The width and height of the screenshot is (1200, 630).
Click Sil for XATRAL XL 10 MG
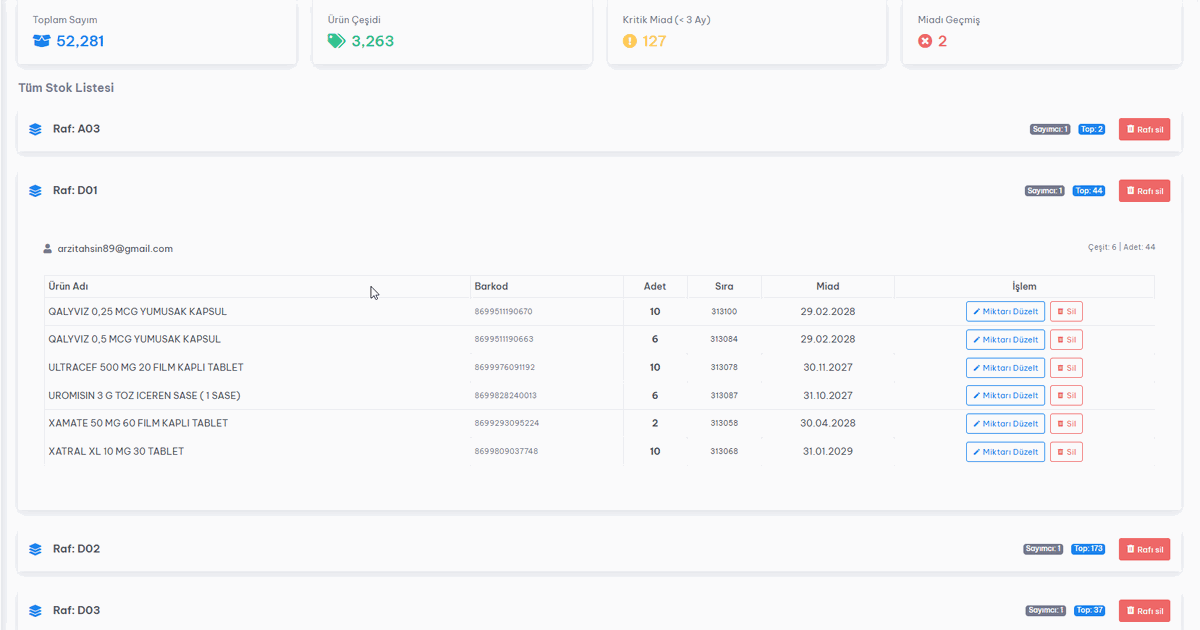coord(1066,451)
